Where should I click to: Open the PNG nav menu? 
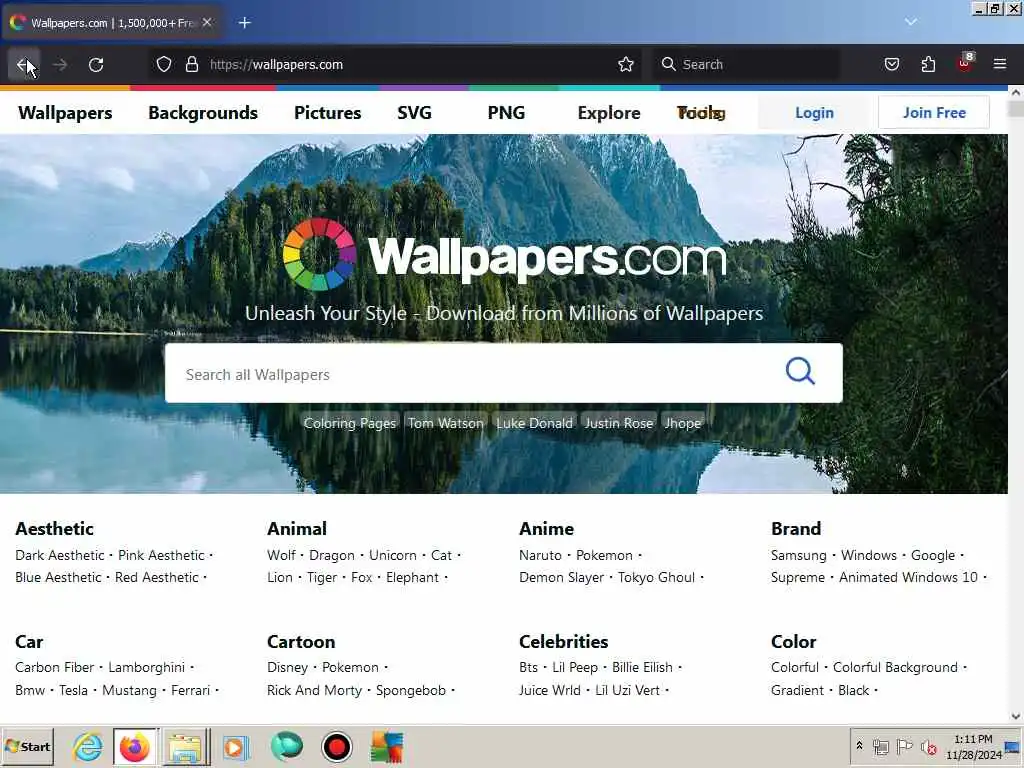tap(506, 113)
